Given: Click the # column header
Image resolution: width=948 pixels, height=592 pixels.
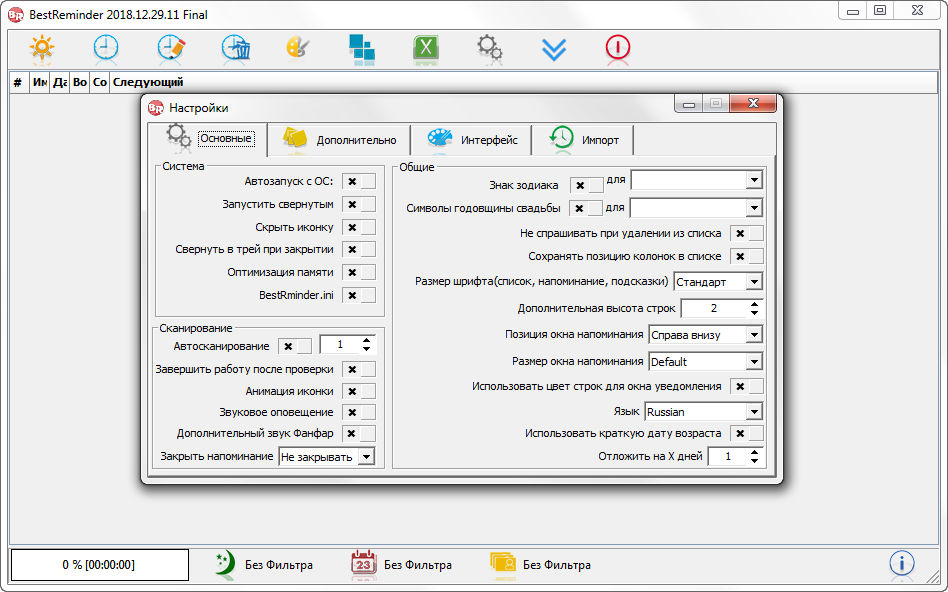Looking at the screenshot, I should (19, 82).
